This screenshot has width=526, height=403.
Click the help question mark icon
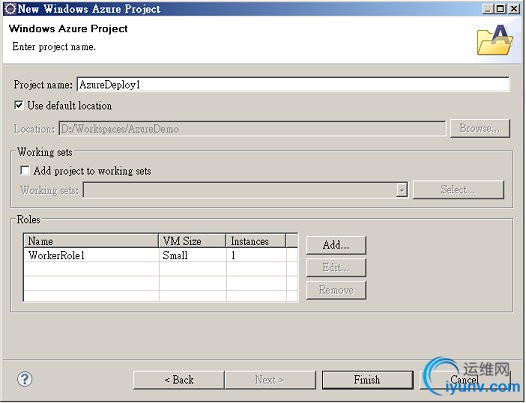click(25, 379)
